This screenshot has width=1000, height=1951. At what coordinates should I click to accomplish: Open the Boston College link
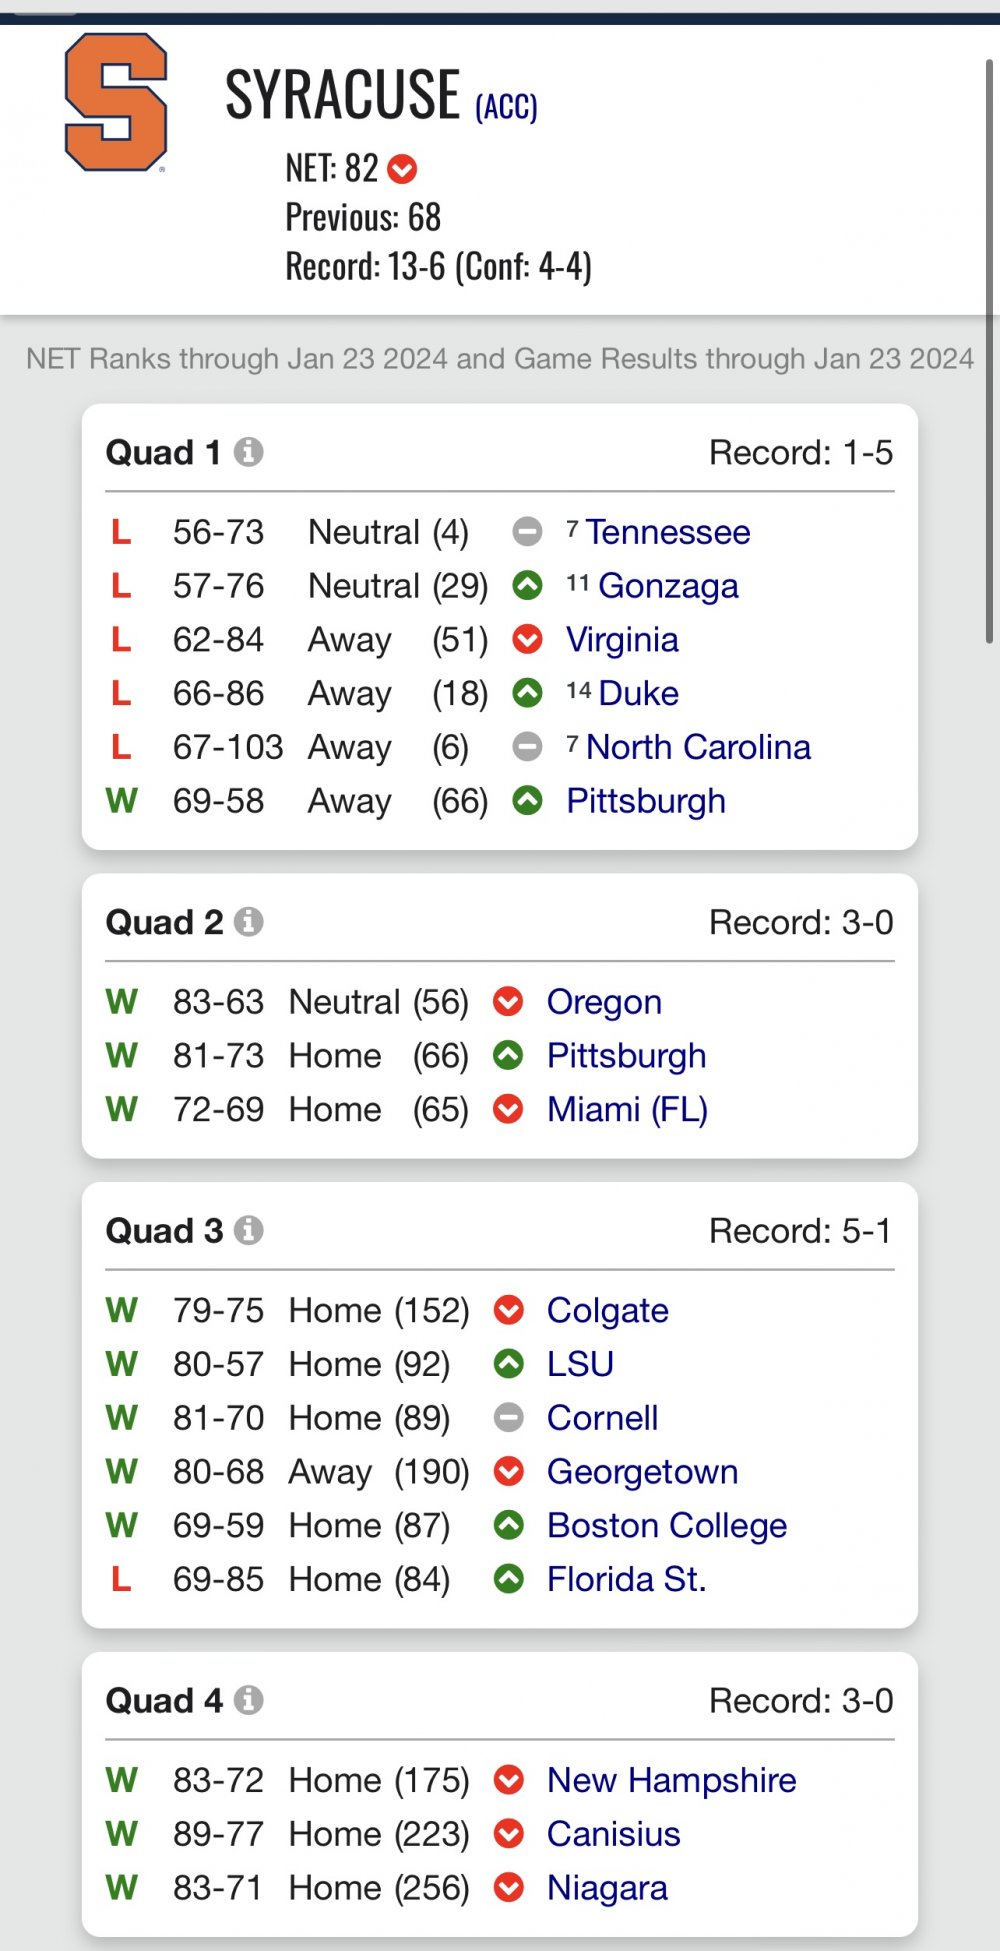coord(667,1526)
